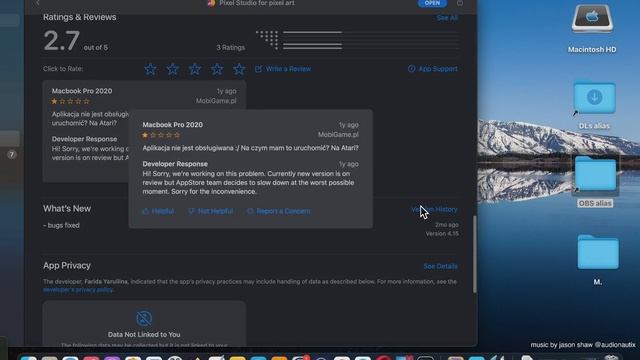The height and width of the screenshot is (360, 640).
Task: Click the '2mo ago' update date
Action: pyautogui.click(x=447, y=225)
